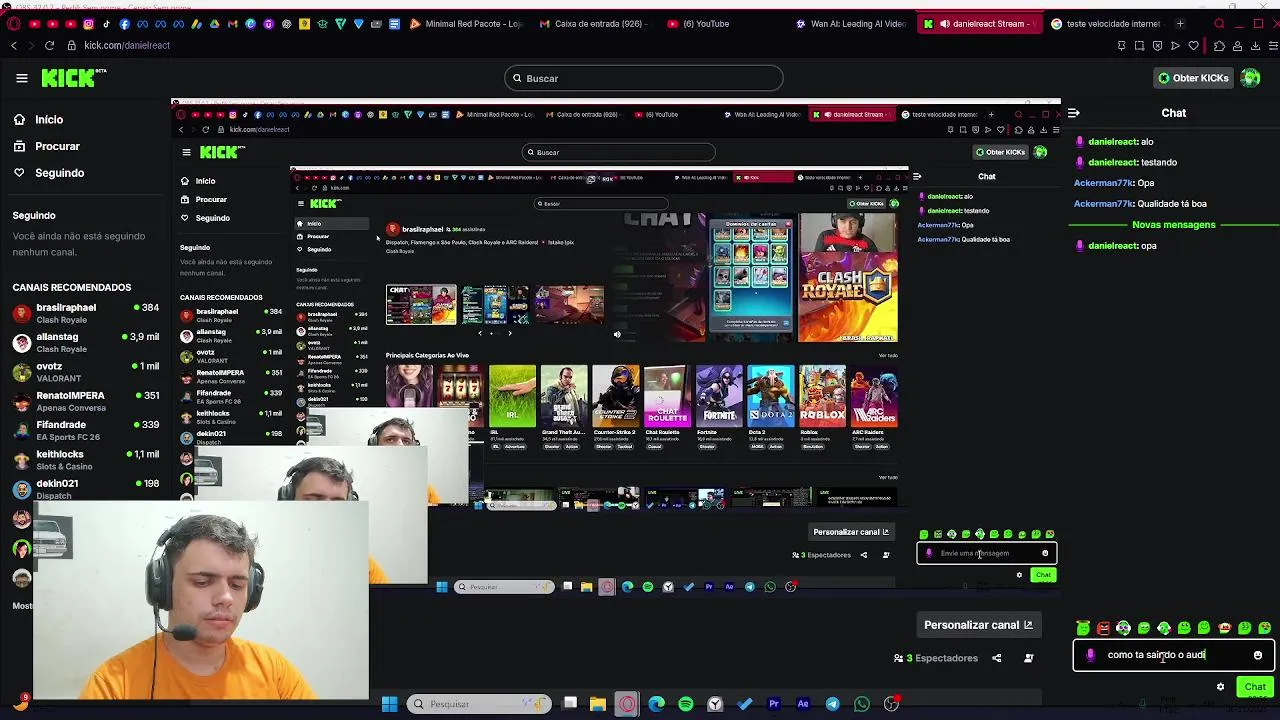Collapse the chat panel with the arrow icon
This screenshot has height=720, width=1280.
(1073, 113)
